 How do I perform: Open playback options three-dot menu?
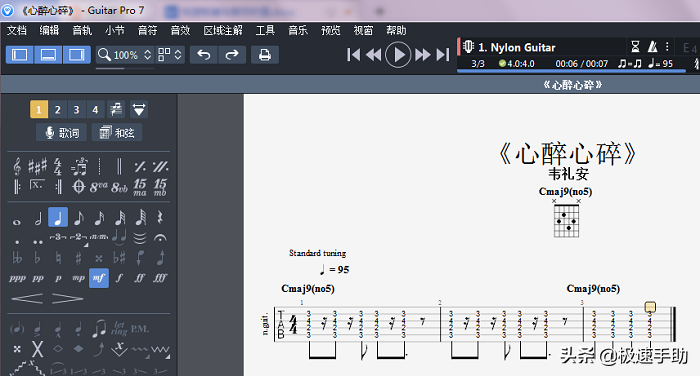(x=667, y=46)
